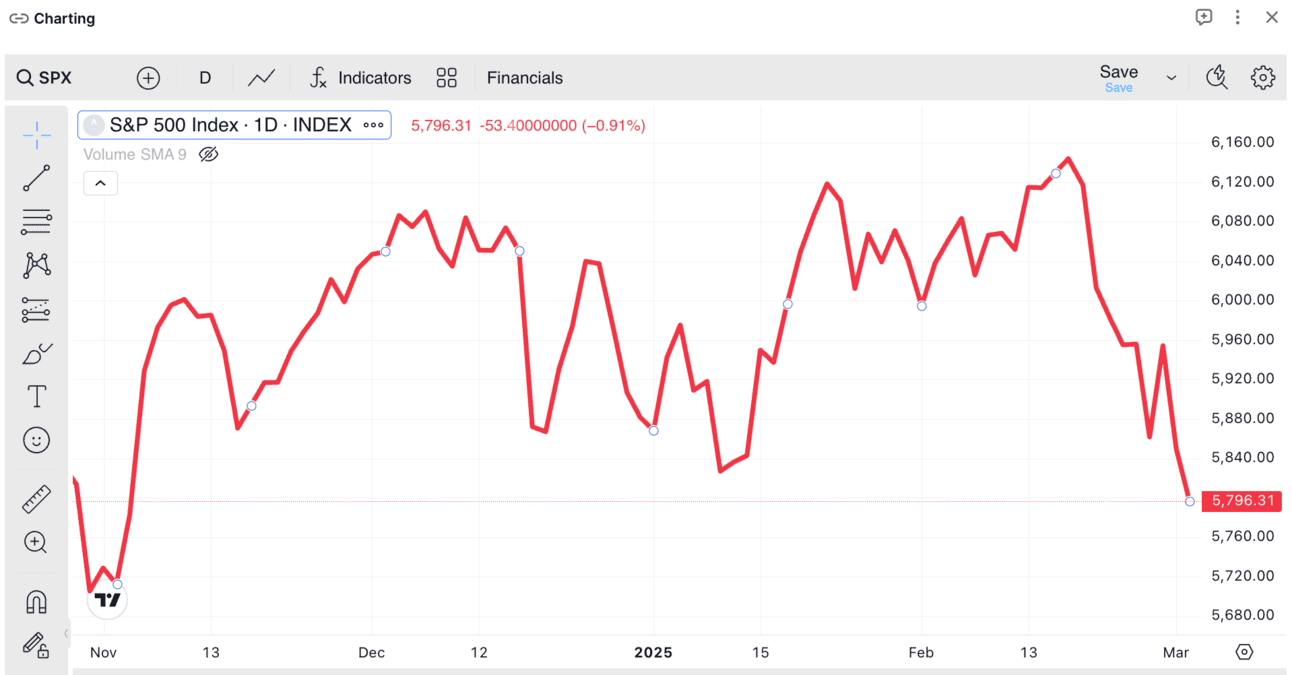The image size is (1292, 675).
Task: Open chart settings gear
Action: (1263, 78)
